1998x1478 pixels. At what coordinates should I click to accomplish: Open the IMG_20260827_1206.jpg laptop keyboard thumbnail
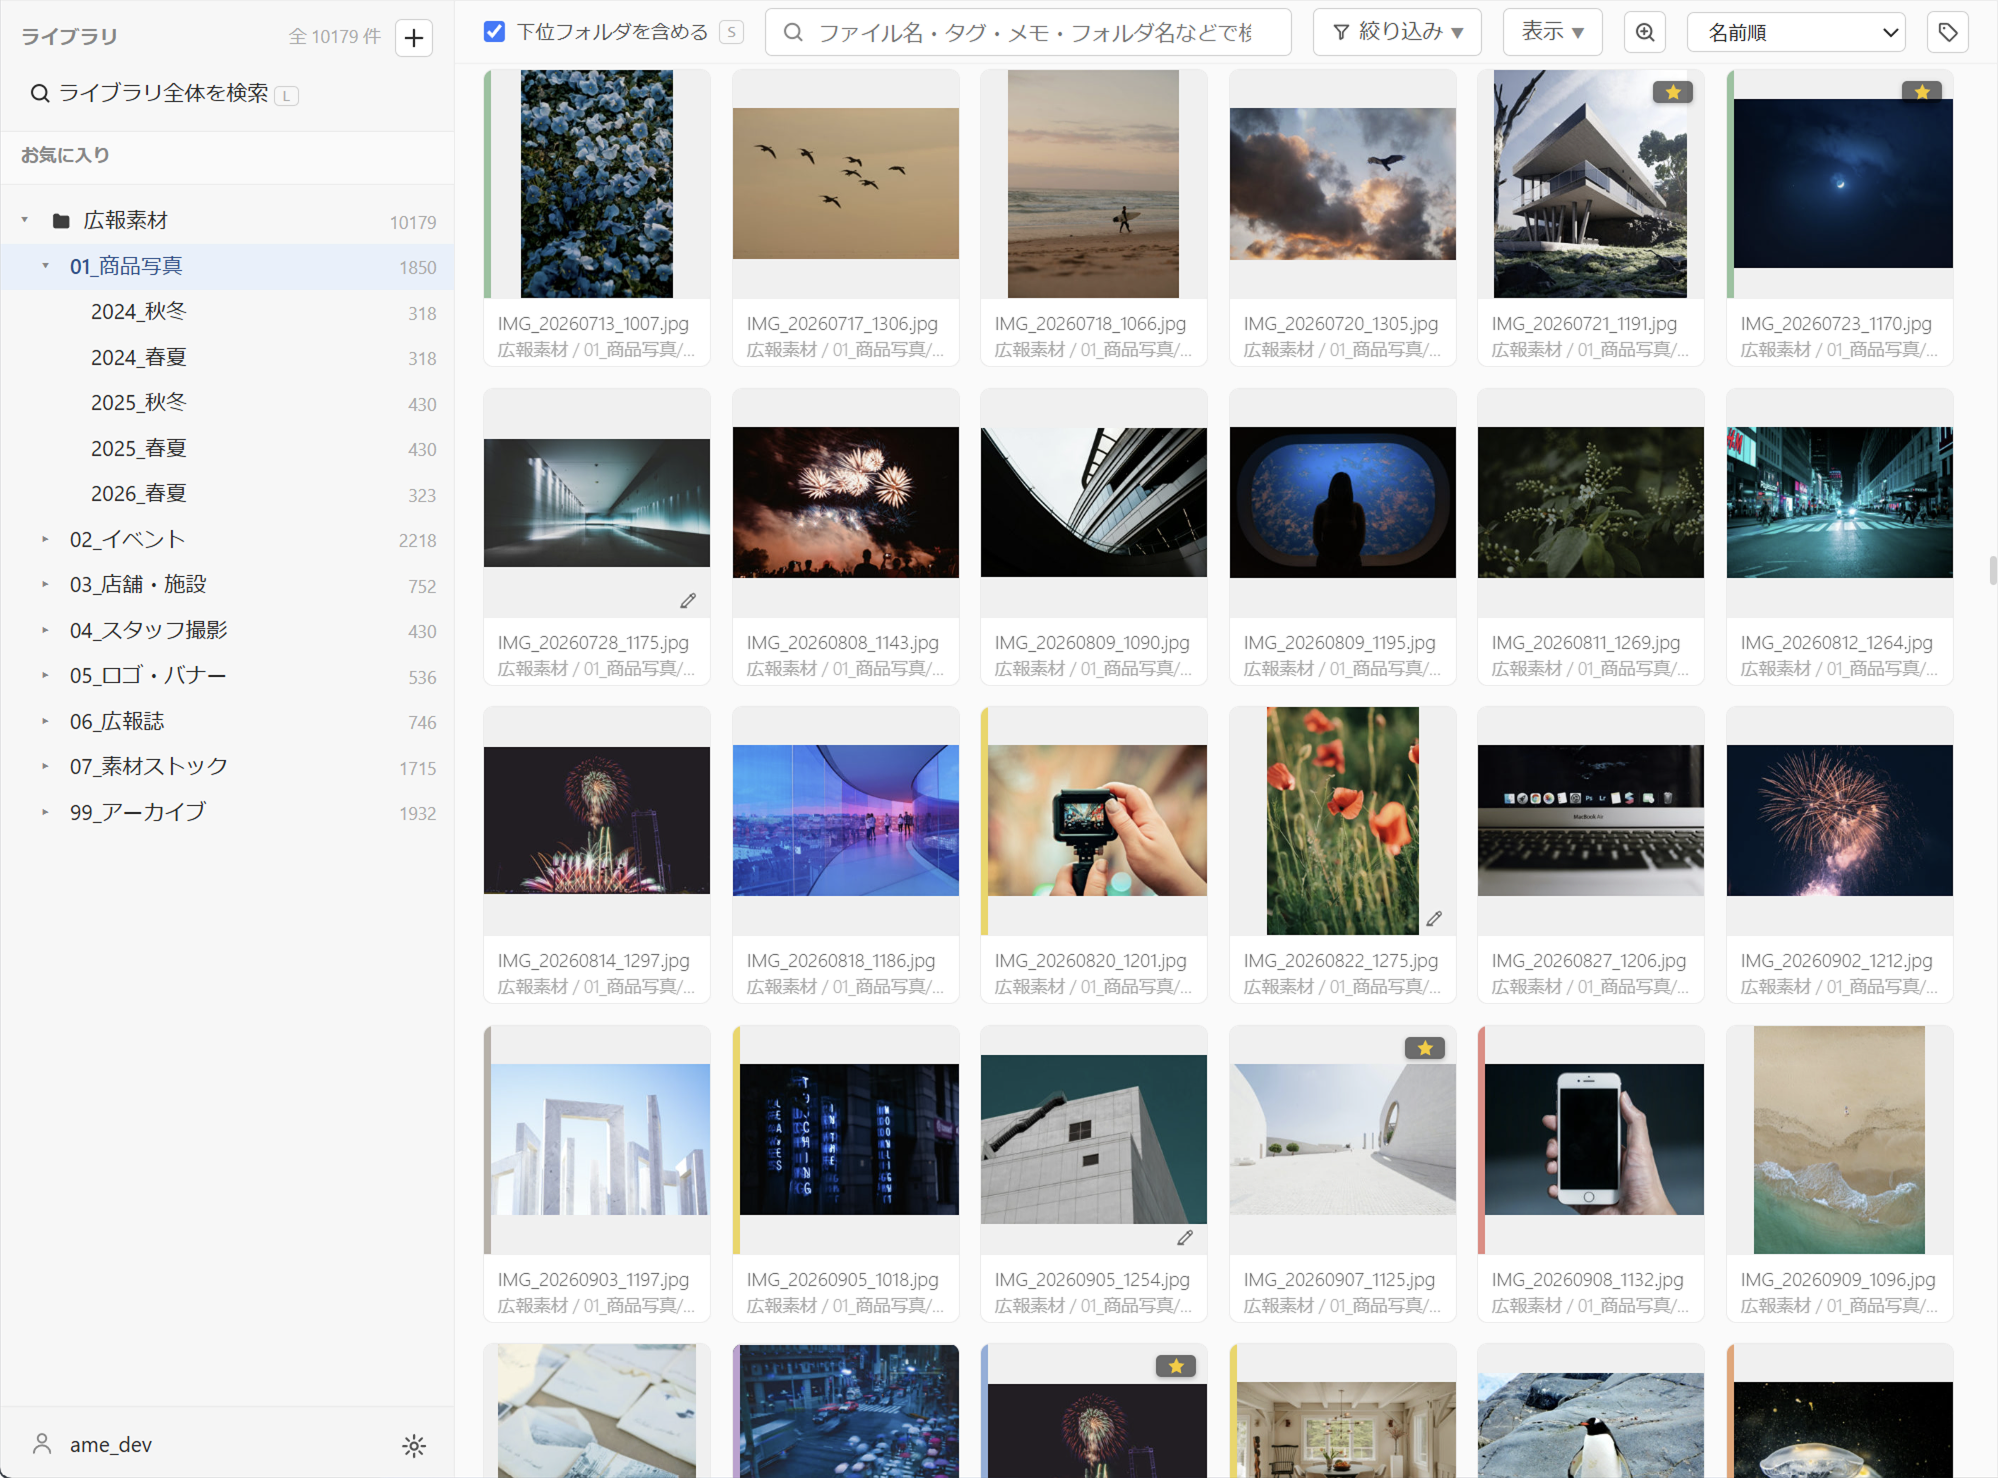[x=1591, y=821]
